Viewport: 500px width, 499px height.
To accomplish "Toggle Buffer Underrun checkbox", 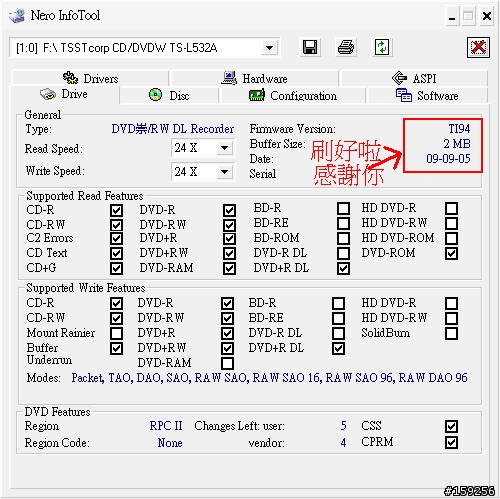I will [x=116, y=348].
